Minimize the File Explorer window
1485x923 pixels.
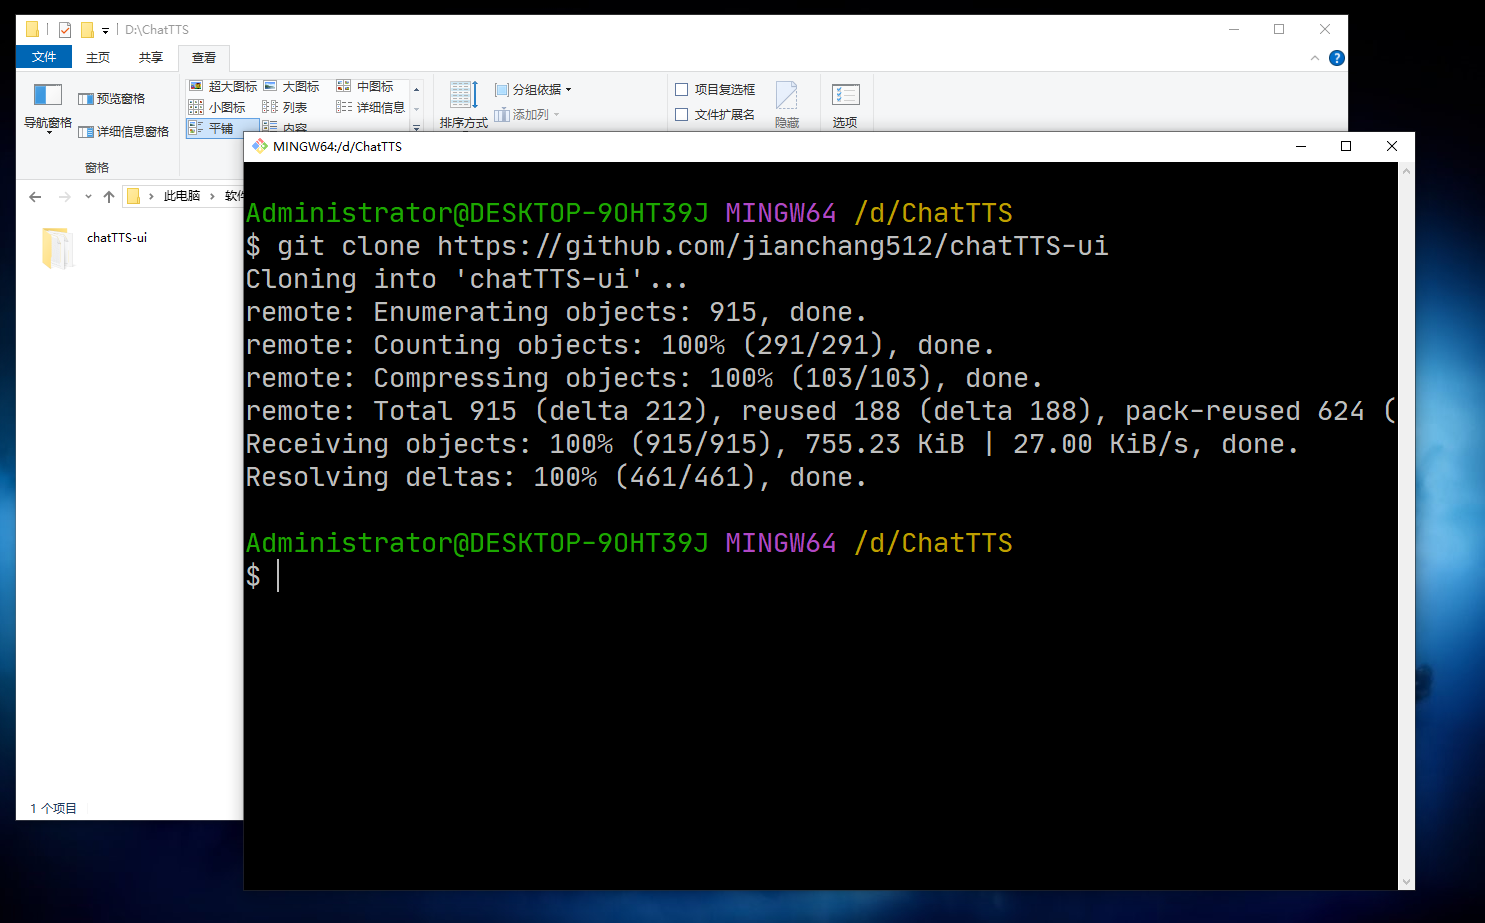1234,29
